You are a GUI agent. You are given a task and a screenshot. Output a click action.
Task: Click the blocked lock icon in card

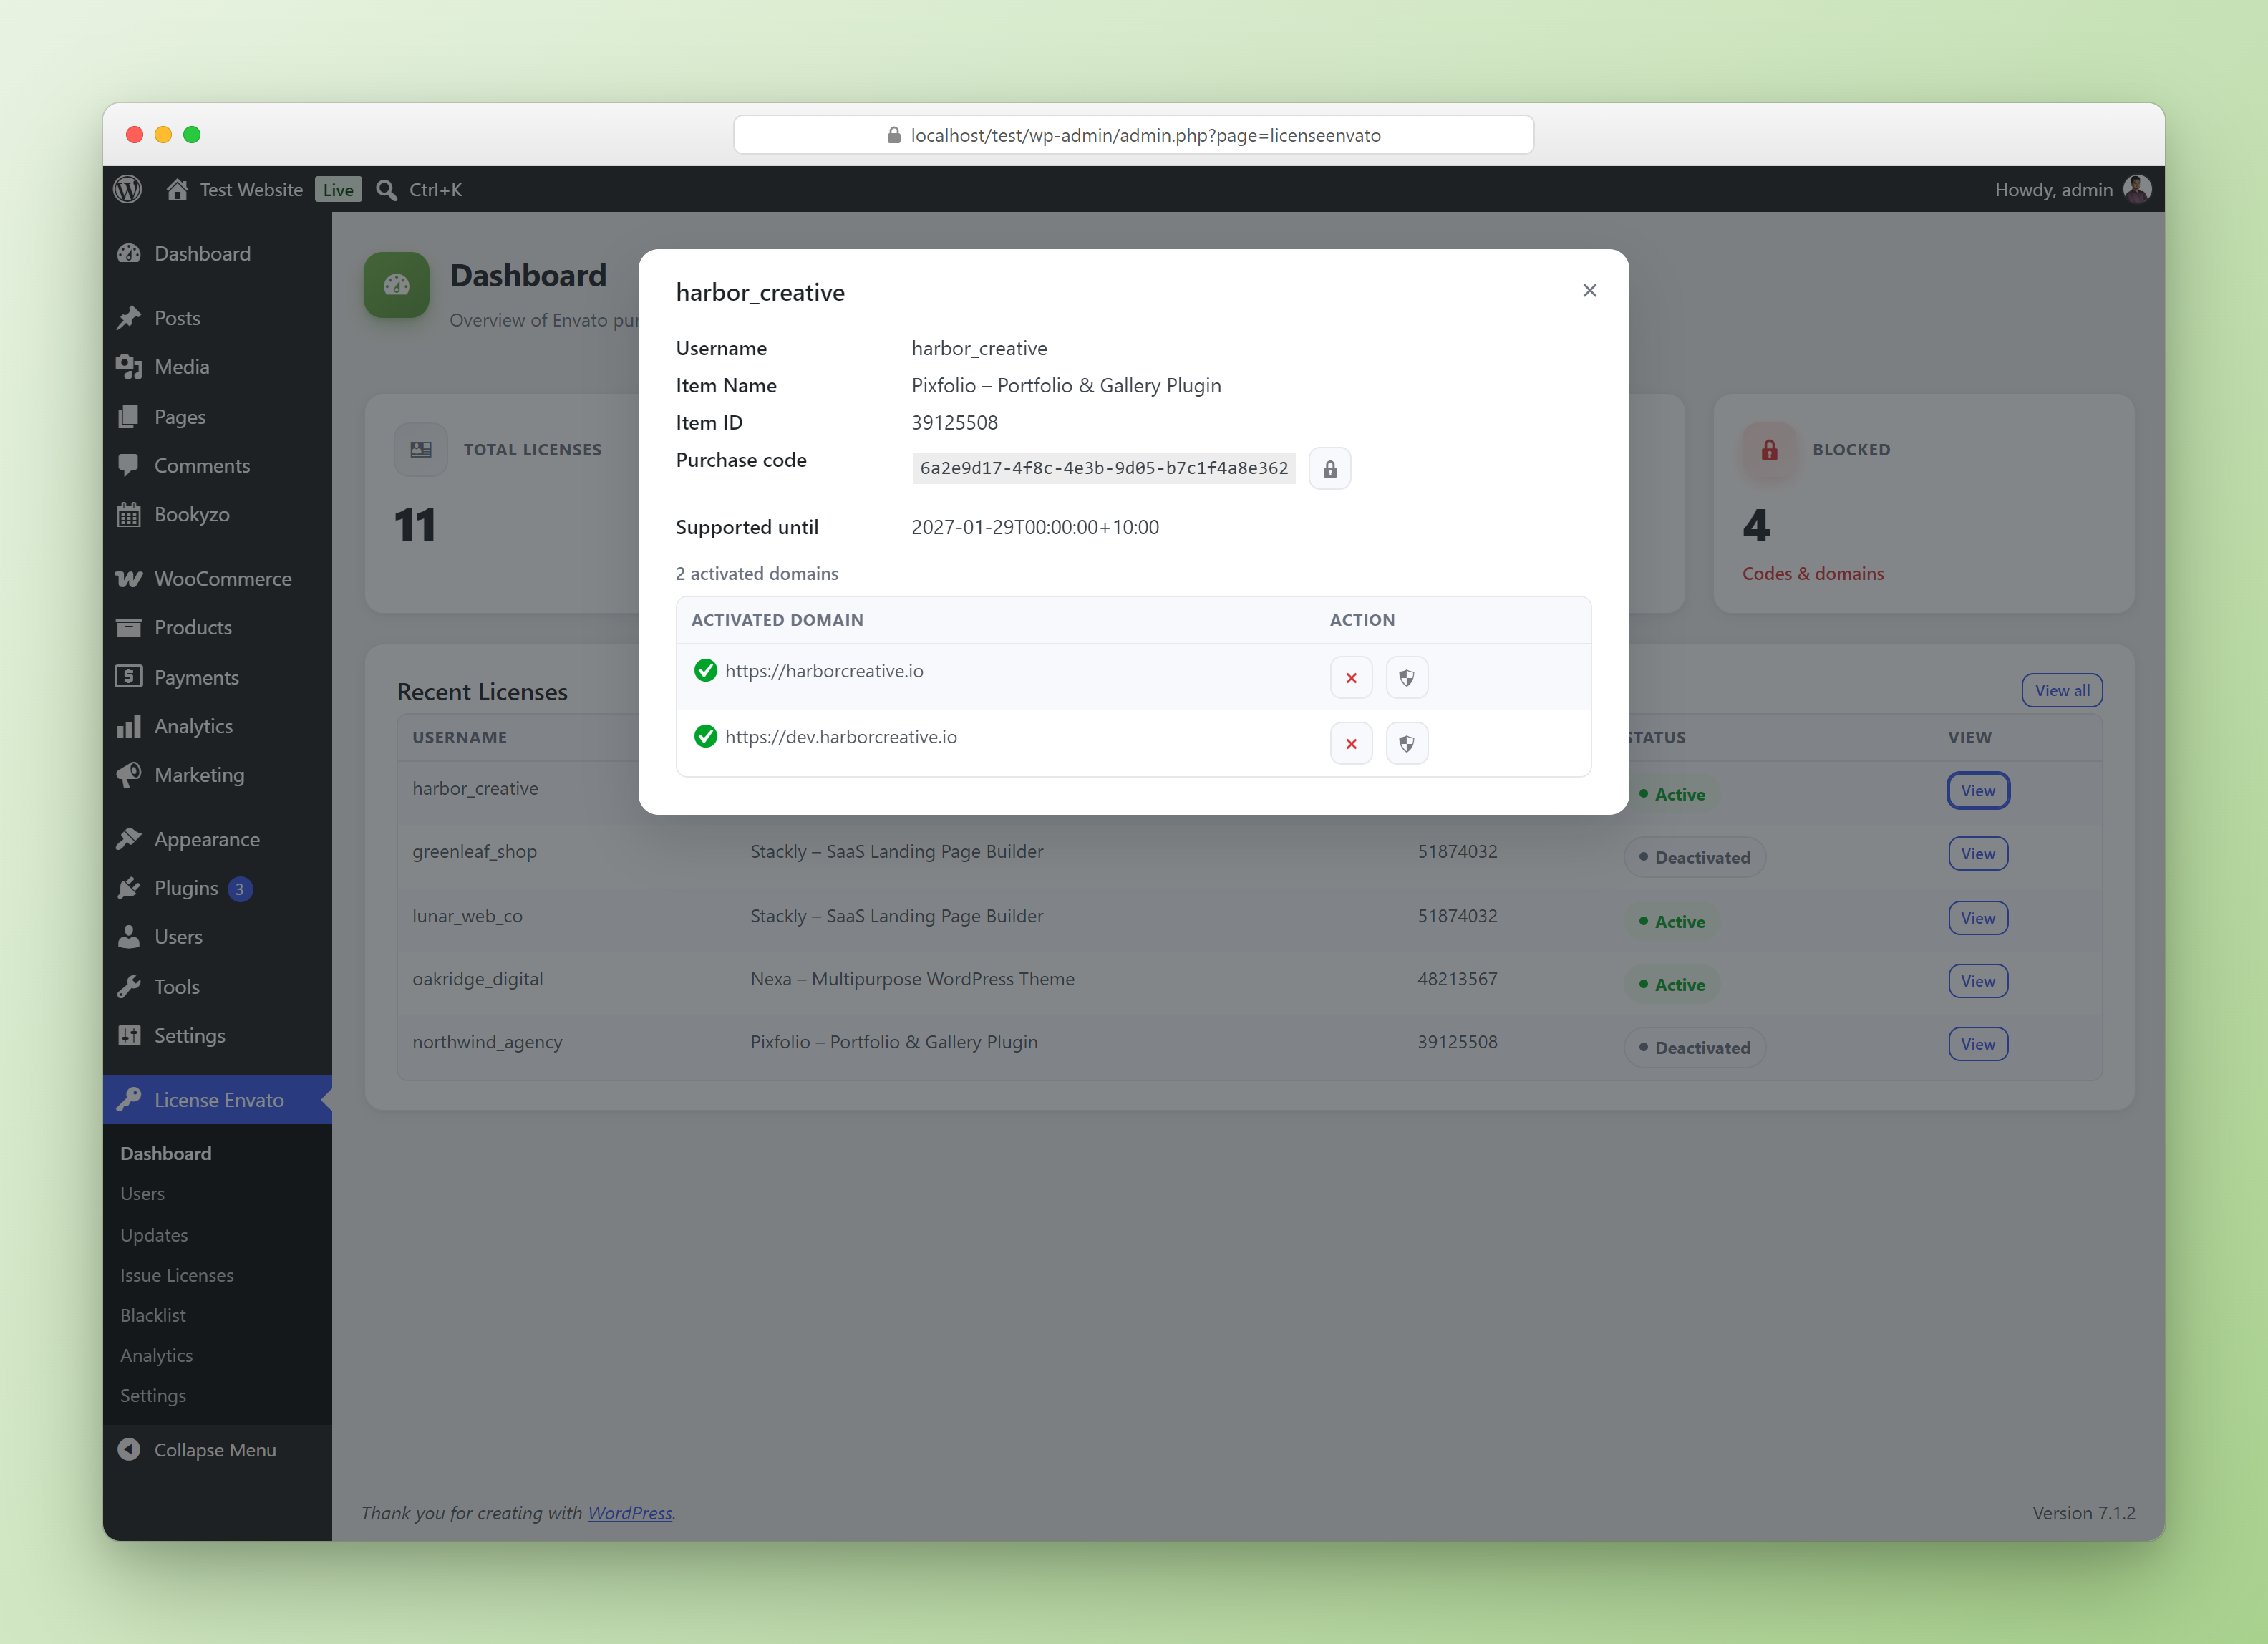1769,449
